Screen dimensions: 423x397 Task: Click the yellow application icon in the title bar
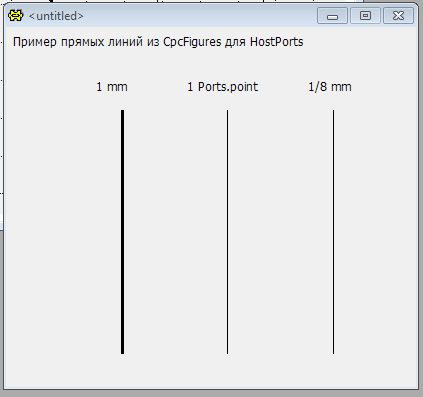point(16,16)
